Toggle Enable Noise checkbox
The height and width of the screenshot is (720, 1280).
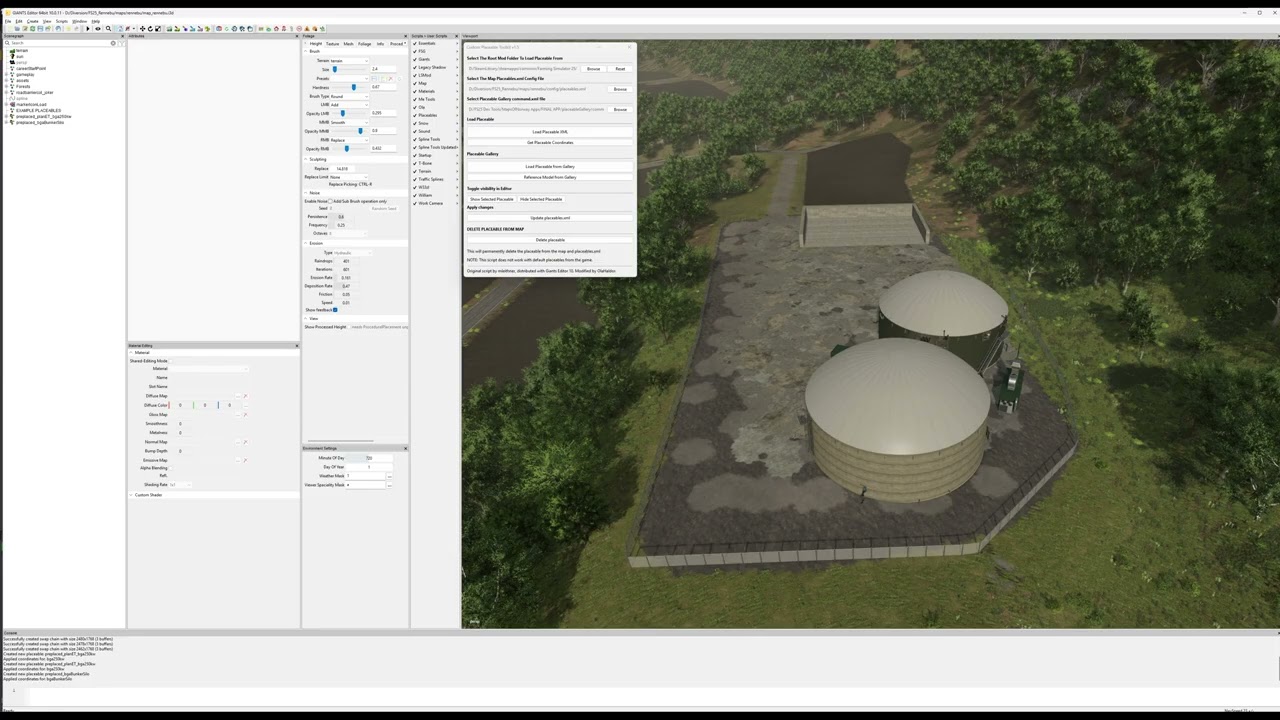(x=330, y=201)
